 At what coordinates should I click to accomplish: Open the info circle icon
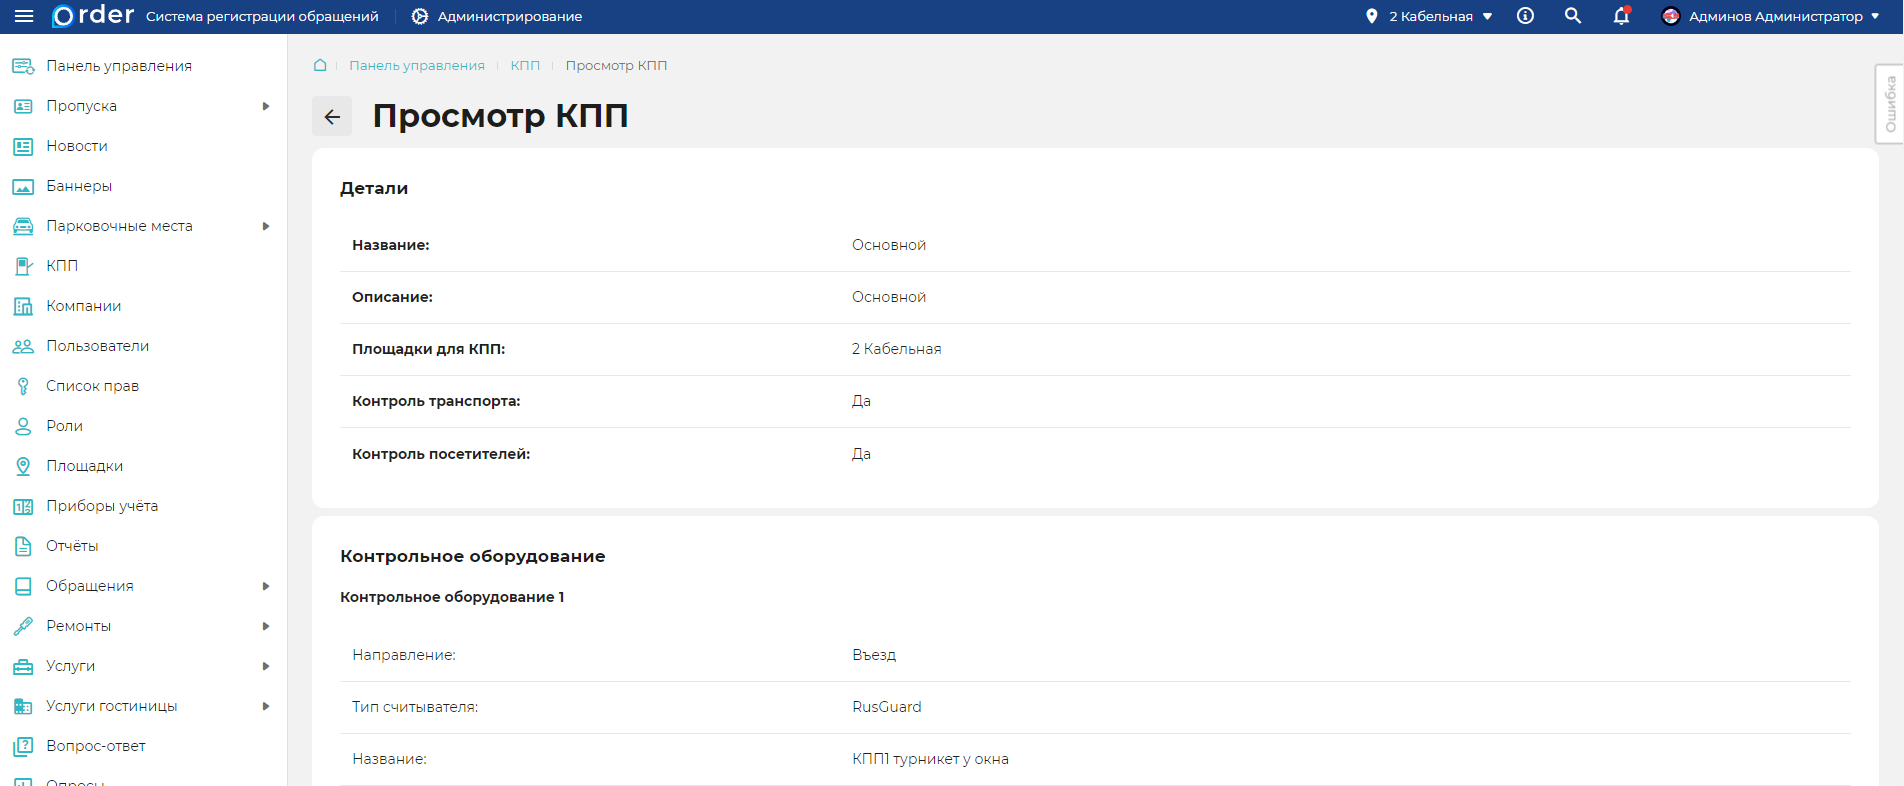point(1525,16)
